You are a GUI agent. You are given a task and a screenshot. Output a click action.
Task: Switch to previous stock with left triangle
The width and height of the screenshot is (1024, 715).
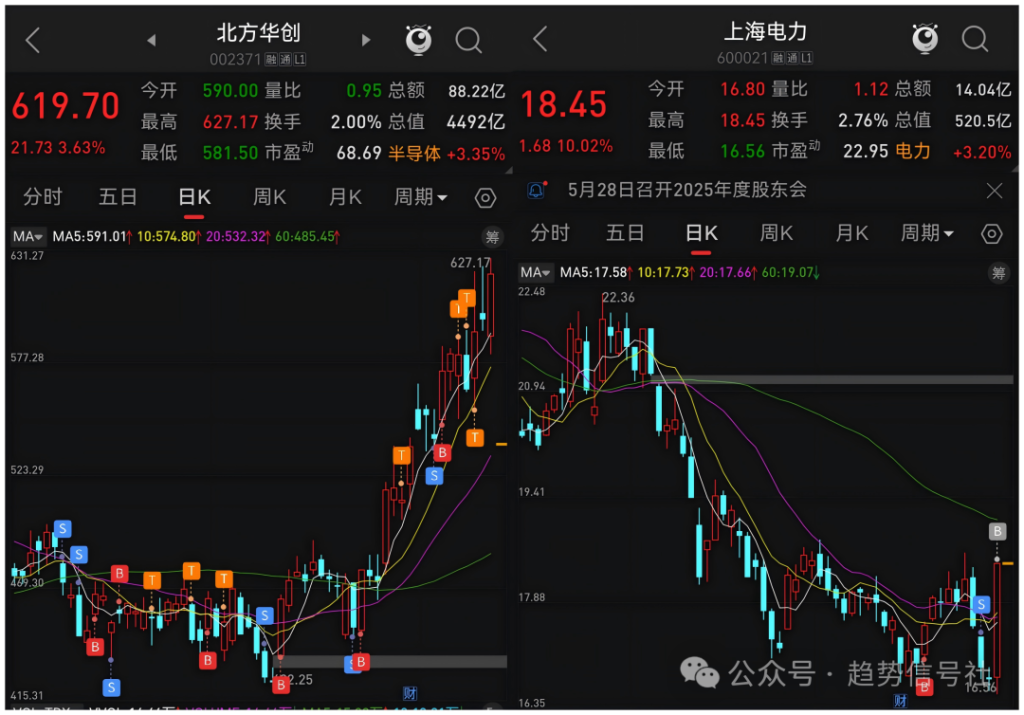tap(151, 40)
